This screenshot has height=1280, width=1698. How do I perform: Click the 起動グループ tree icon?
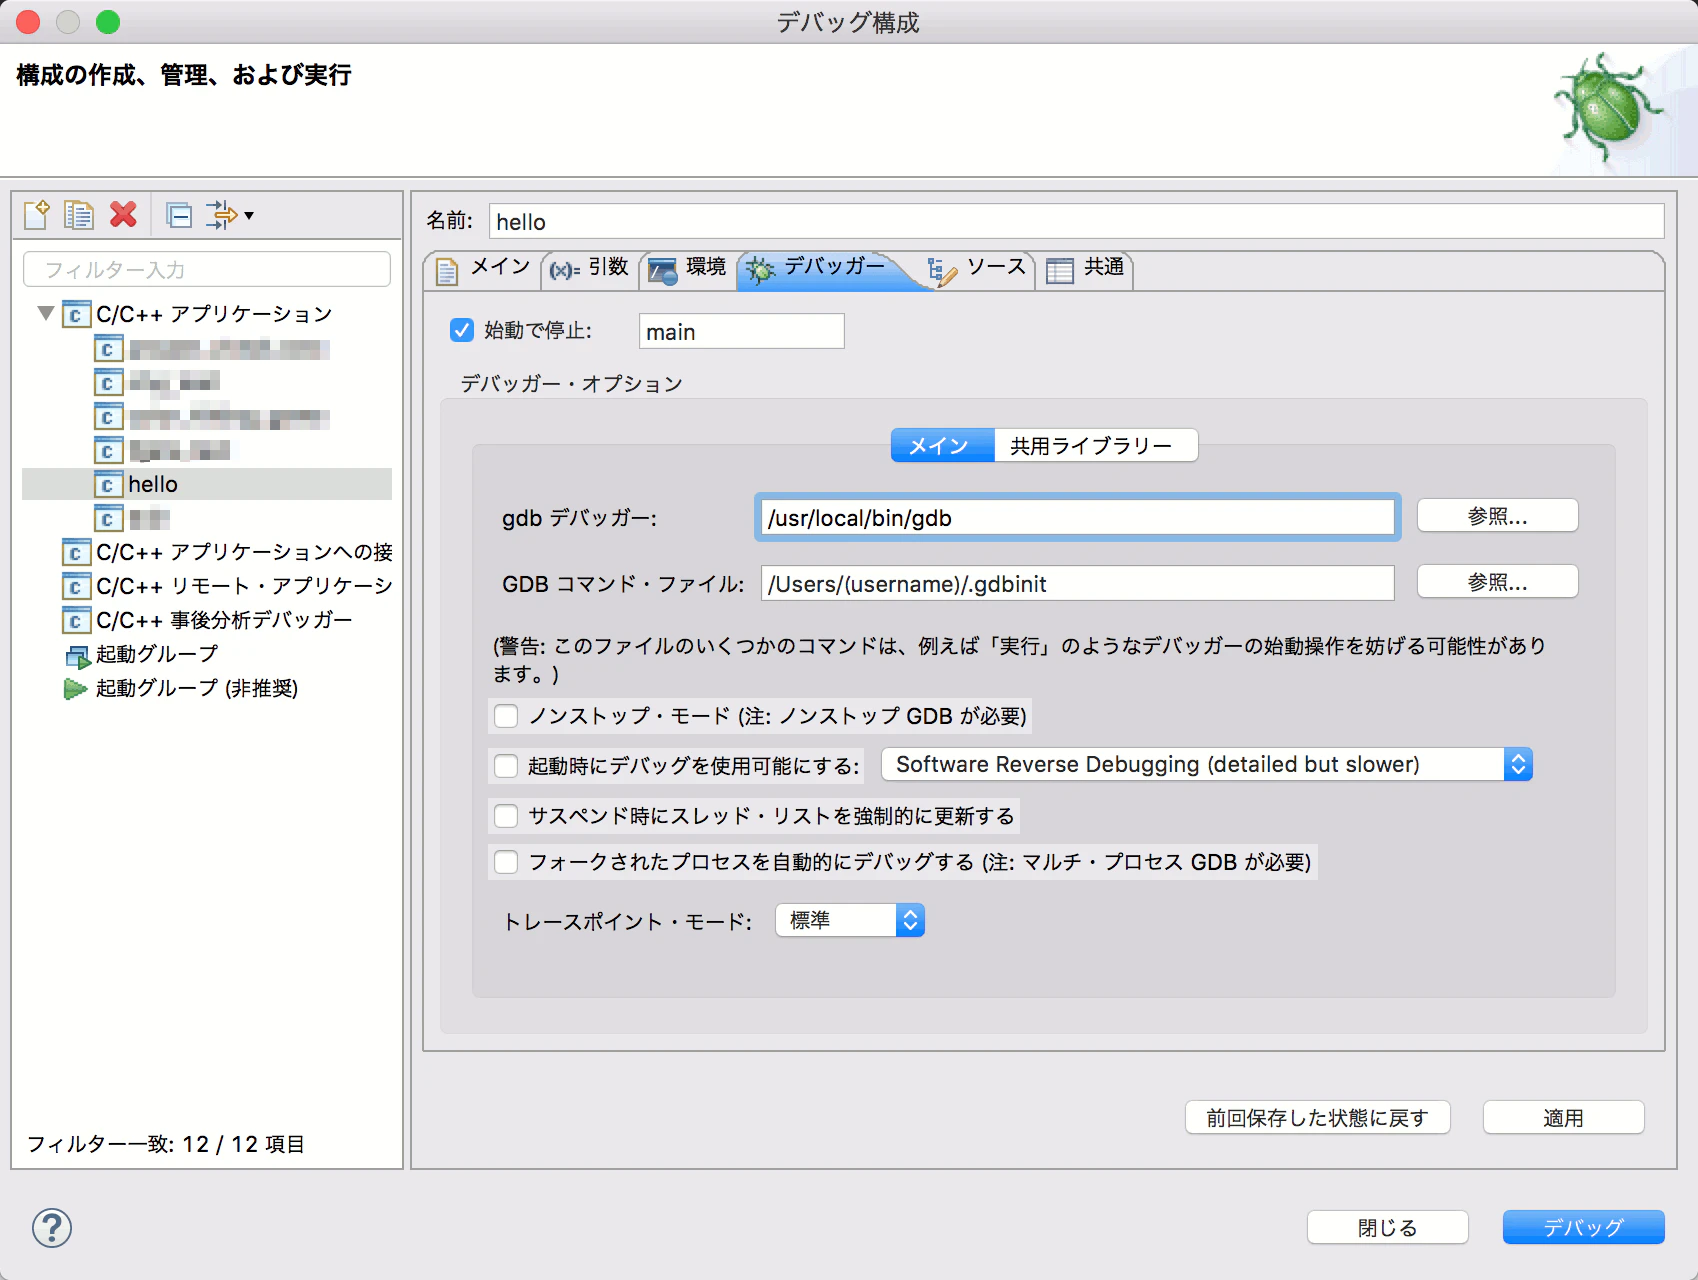point(77,655)
